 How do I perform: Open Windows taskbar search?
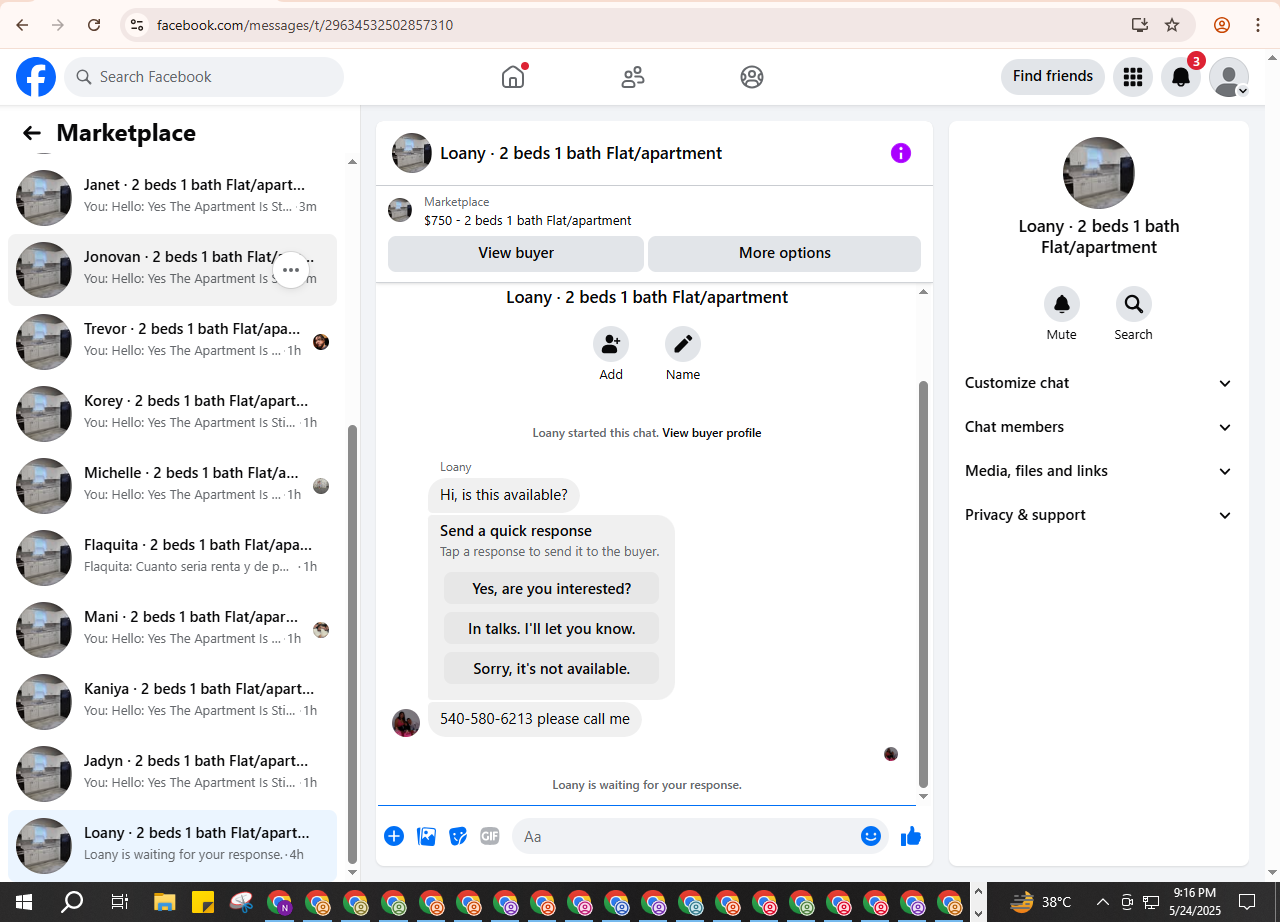[x=72, y=901]
